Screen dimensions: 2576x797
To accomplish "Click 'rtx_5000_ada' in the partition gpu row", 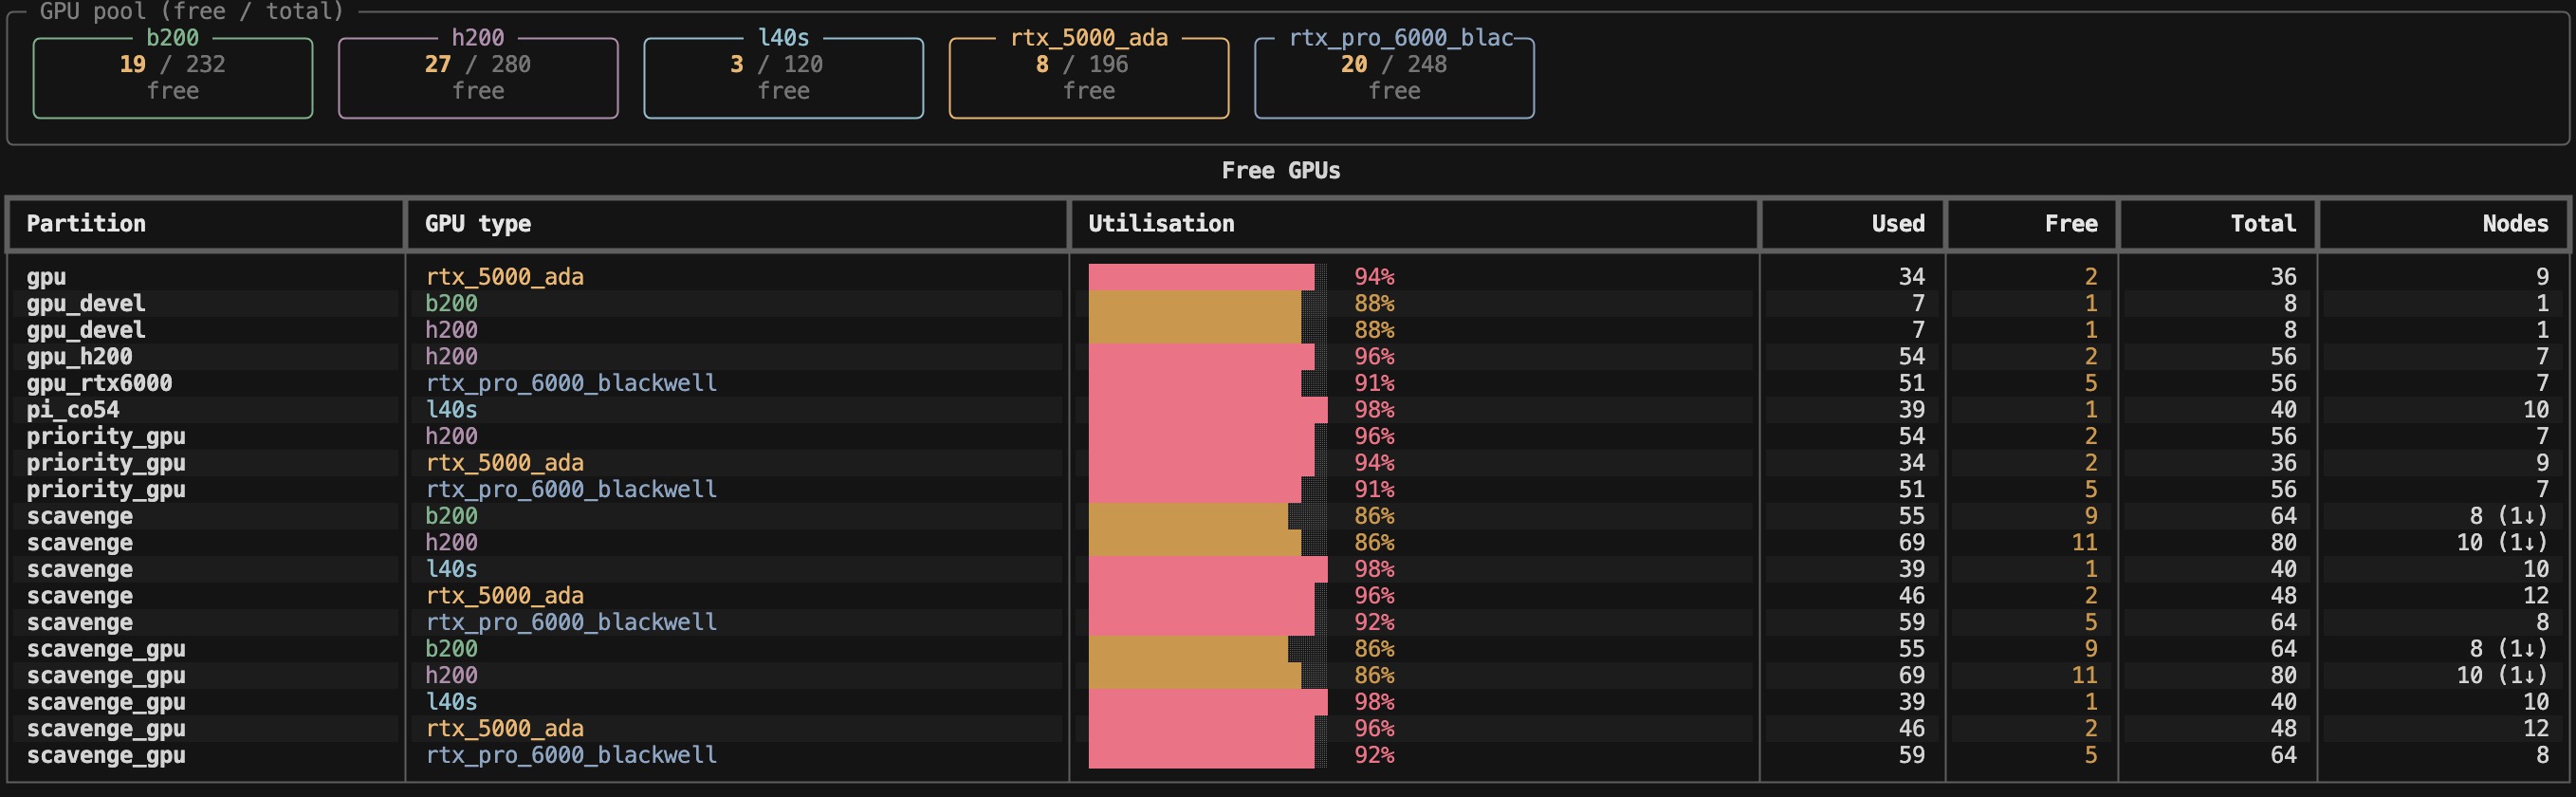I will (504, 277).
